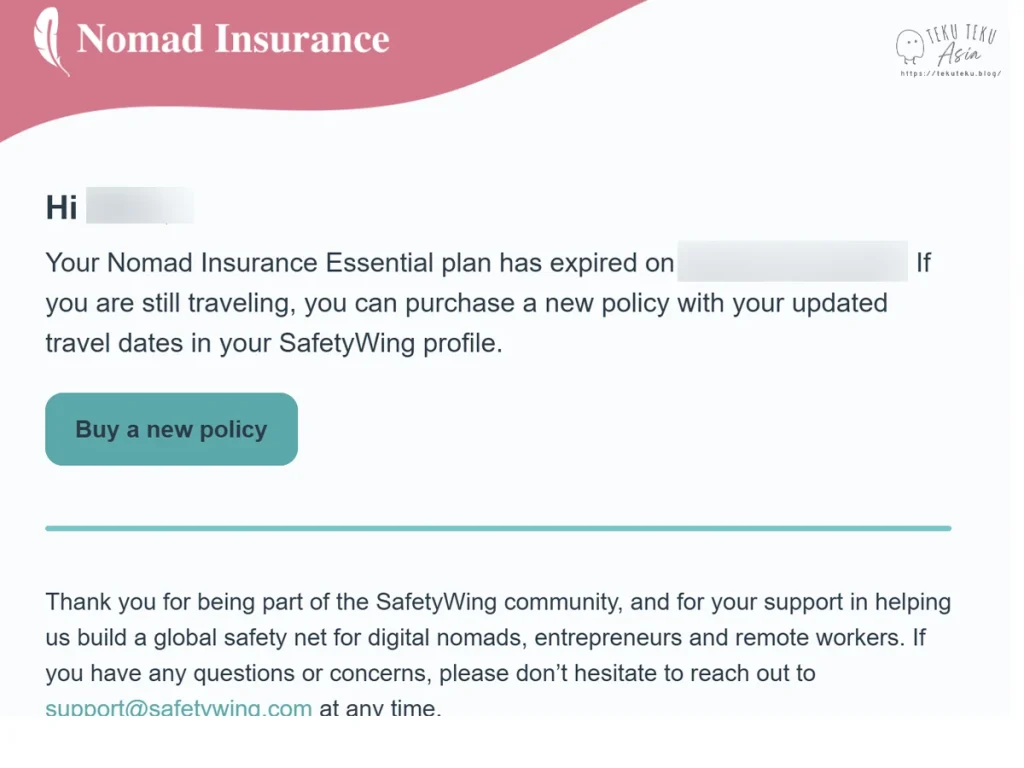Click the blurred recipient name after Hi
This screenshot has height=768, width=1024.
[139, 207]
